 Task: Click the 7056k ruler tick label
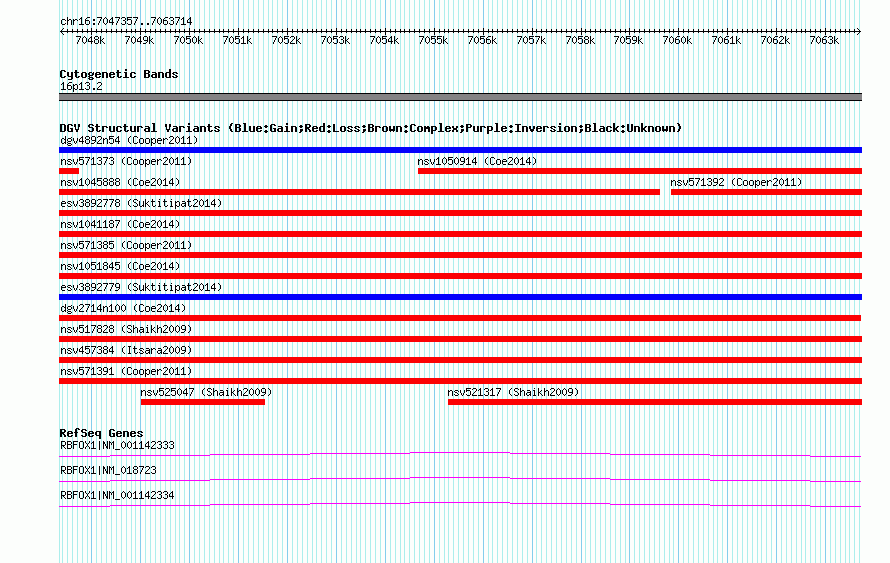[x=482, y=40]
